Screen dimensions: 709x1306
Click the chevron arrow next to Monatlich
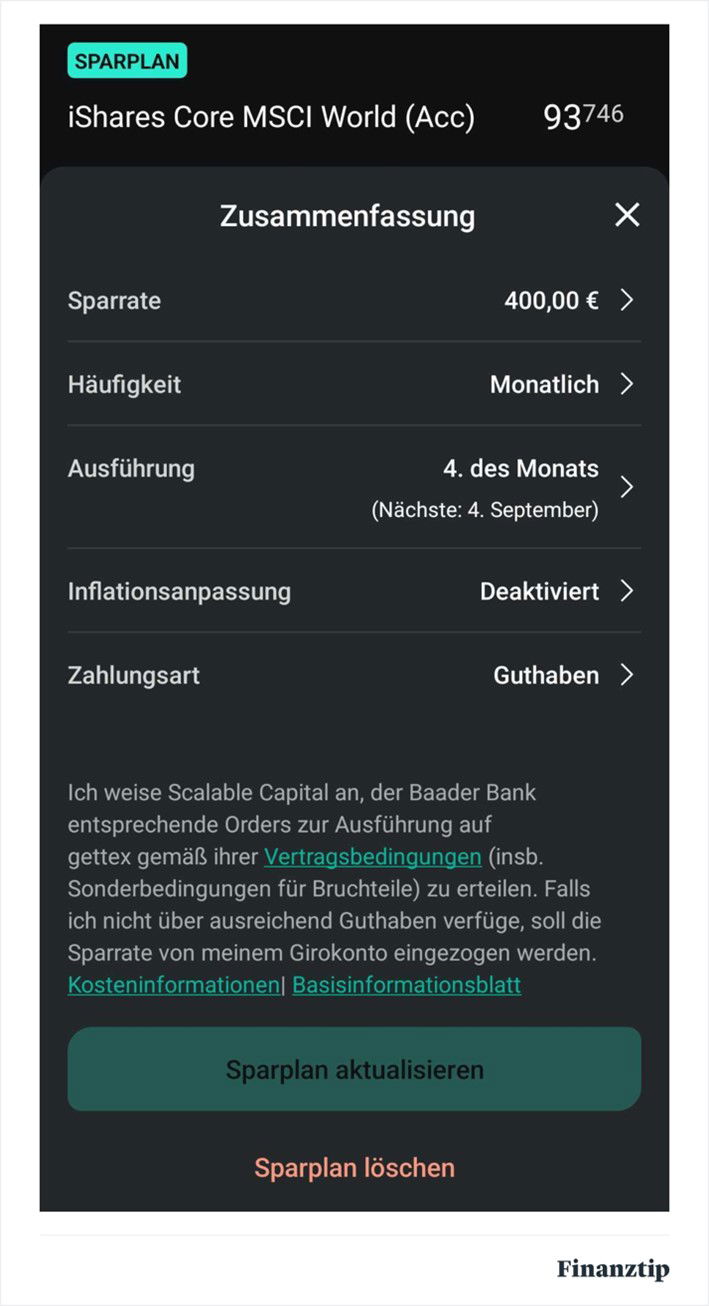coord(627,384)
